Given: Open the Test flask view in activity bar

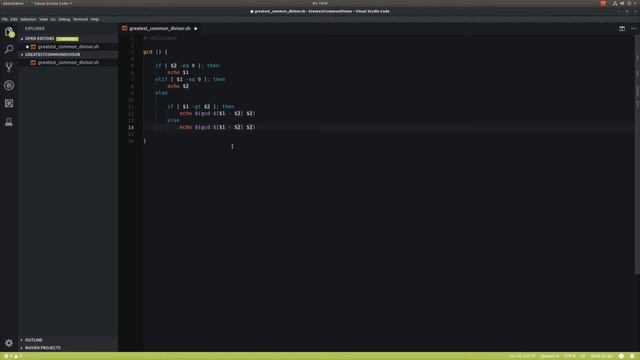Looking at the screenshot, I should (9, 122).
